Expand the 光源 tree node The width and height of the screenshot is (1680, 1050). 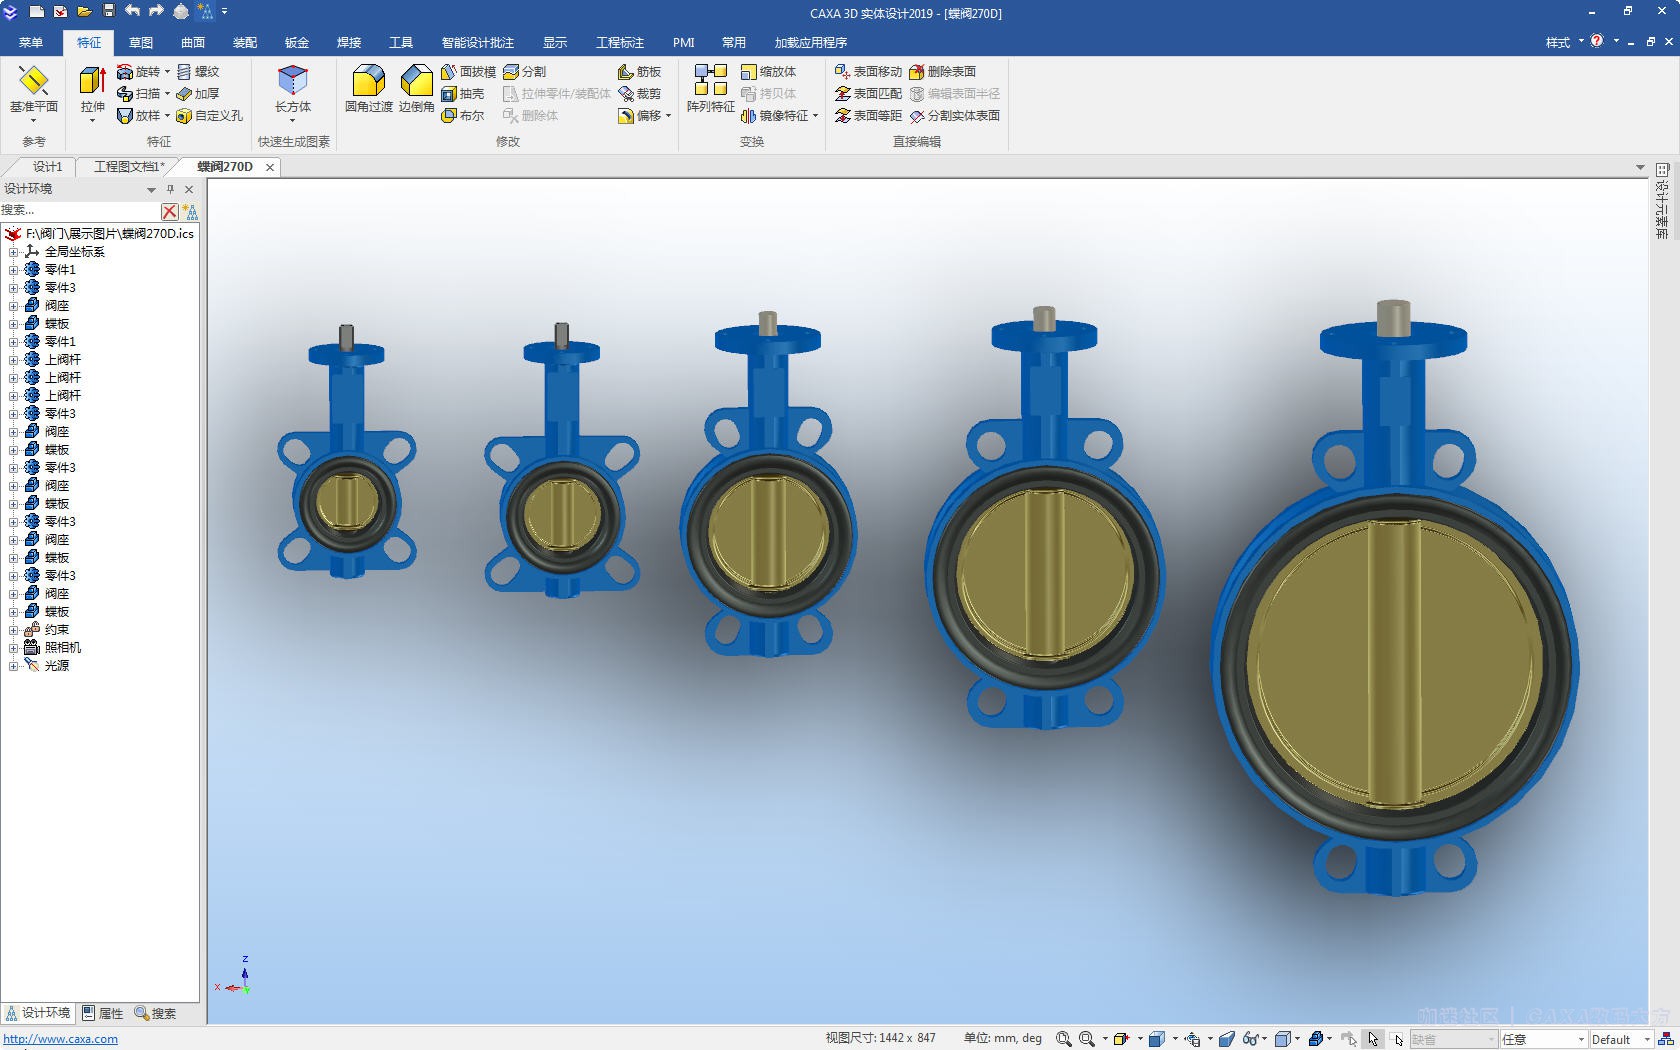(x=14, y=666)
